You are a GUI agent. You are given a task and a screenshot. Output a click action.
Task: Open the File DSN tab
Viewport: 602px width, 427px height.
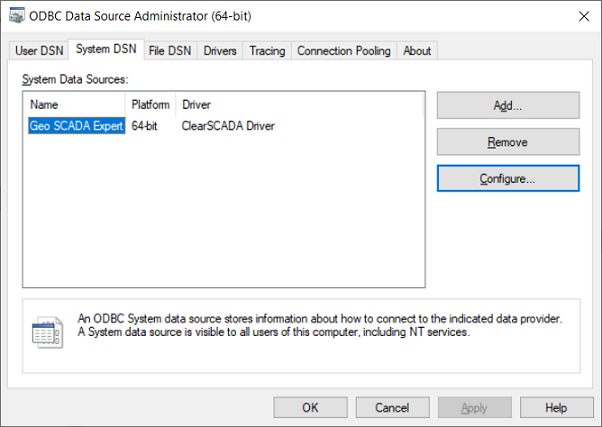click(x=171, y=51)
